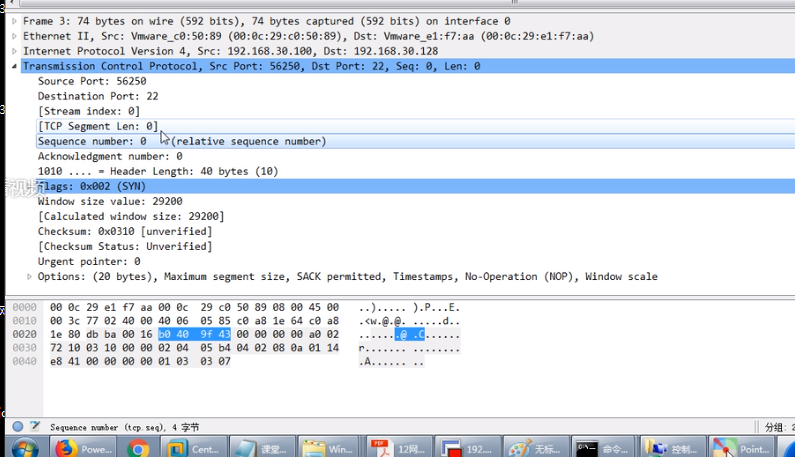Viewport: 795px width, 457px height.
Task: Click status text Sequence number (tcp.seq)
Action: 105,427
